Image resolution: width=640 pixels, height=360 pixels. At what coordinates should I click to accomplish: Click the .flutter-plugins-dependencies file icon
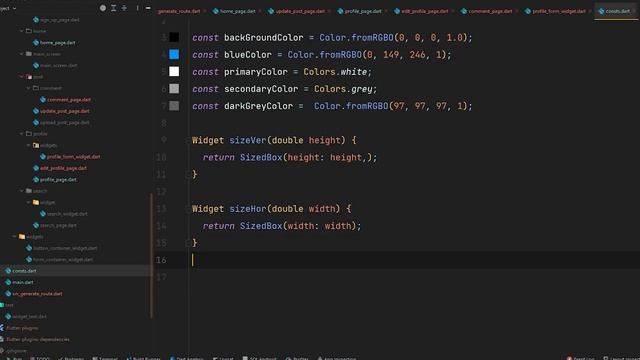click(2, 339)
